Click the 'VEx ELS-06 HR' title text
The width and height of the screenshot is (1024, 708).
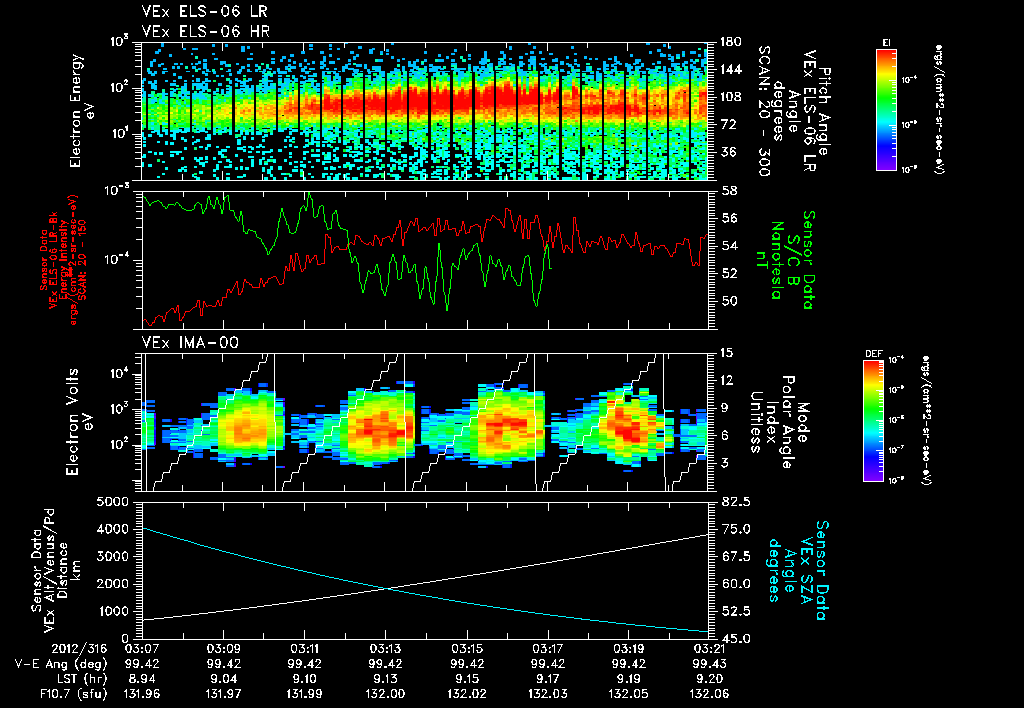click(x=205, y=31)
